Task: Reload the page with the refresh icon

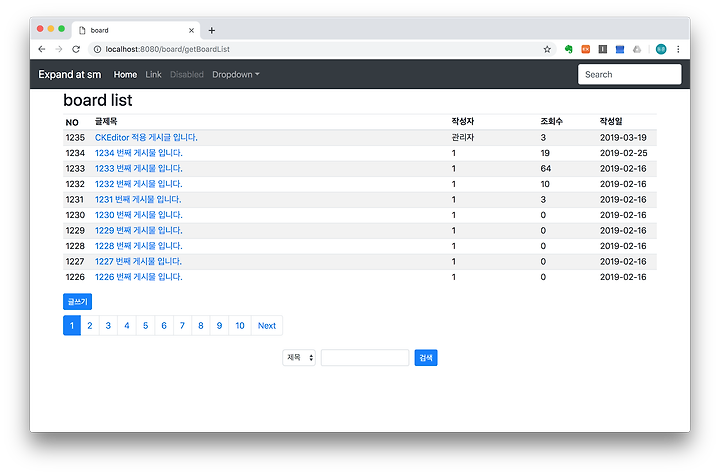Action: click(76, 49)
